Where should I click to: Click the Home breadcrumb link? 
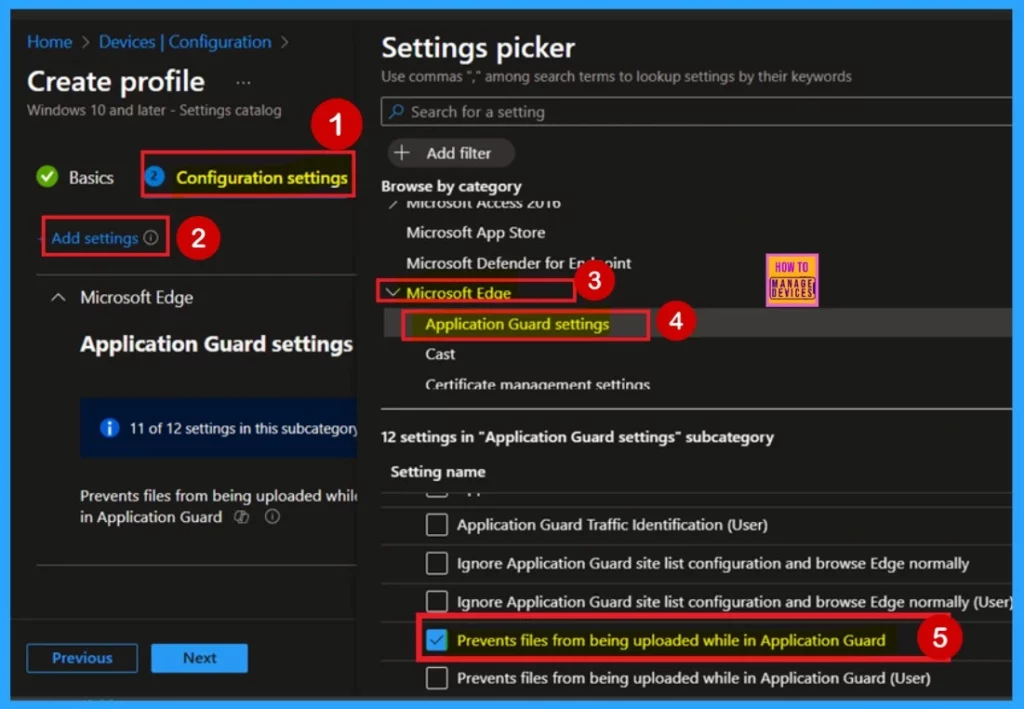[49, 42]
